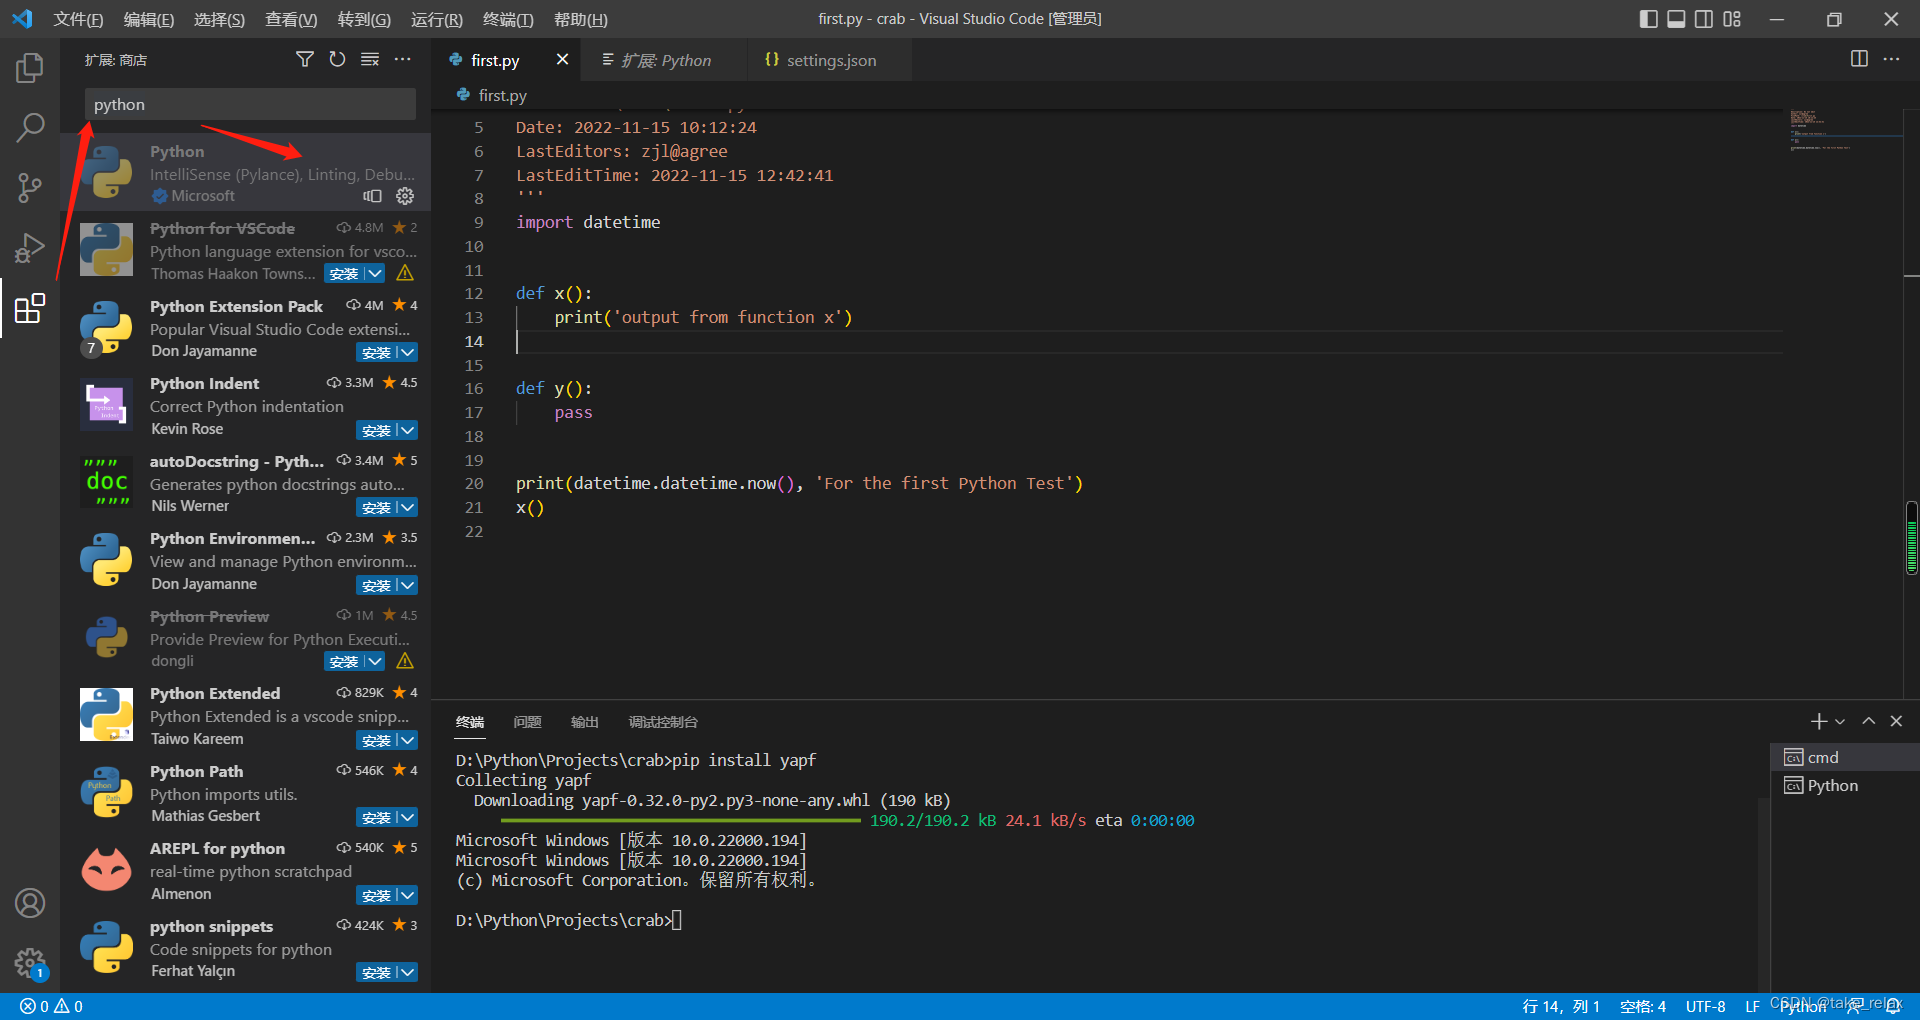Click errors and warnings status indicator
1920x1020 pixels.
coord(52,1006)
